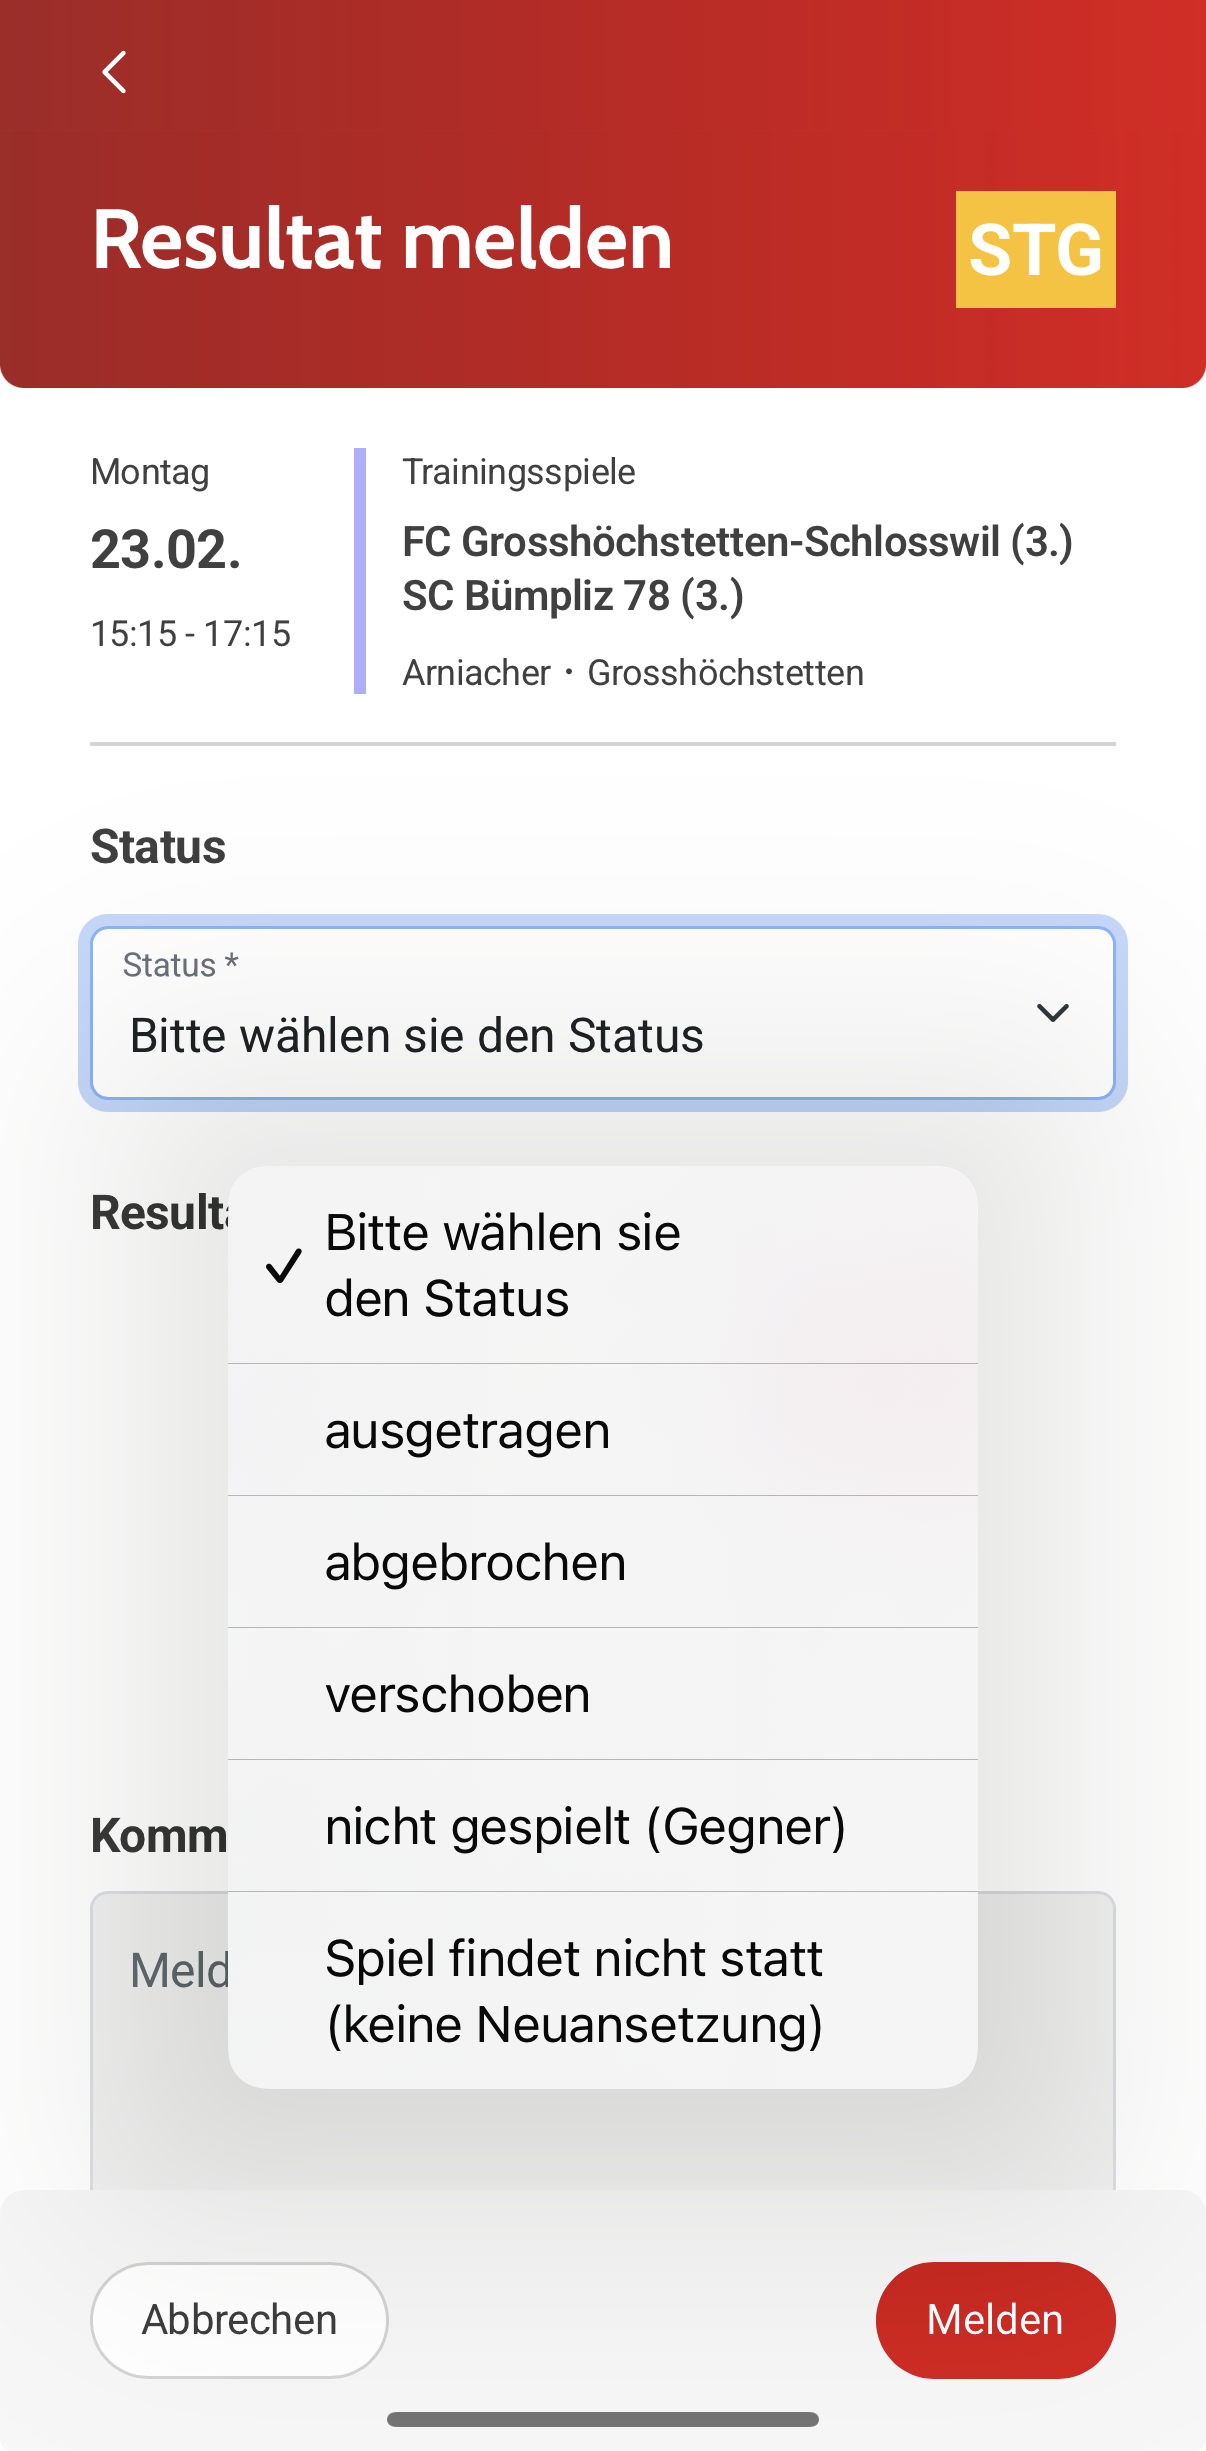Viewport: 1206px width, 2451px height.
Task: Click the Status dropdown chevron arrow
Action: 1052,1013
